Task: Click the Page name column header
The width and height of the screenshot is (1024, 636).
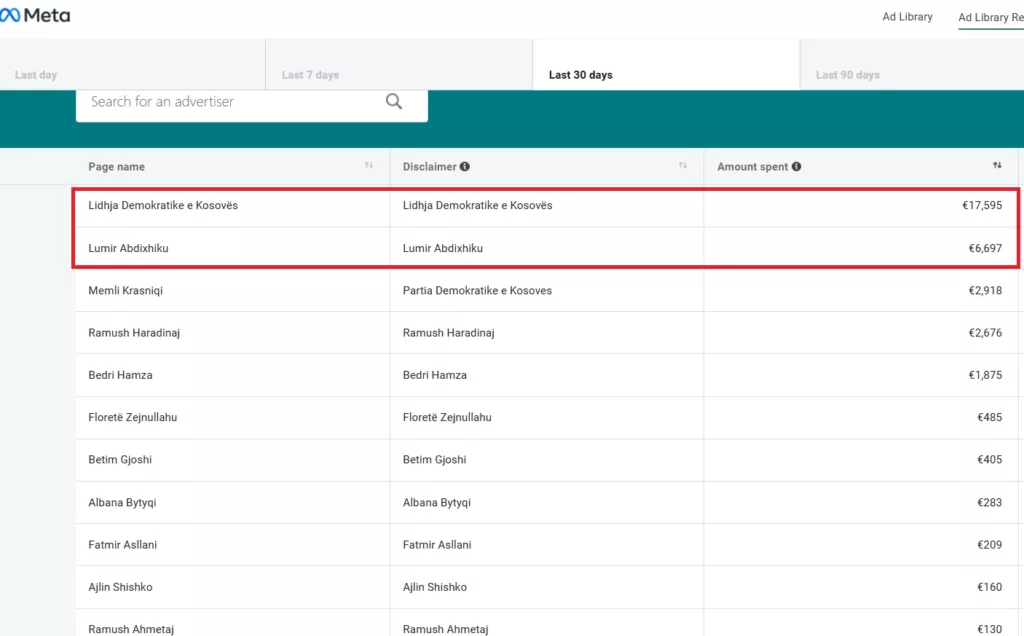Action: [116, 167]
